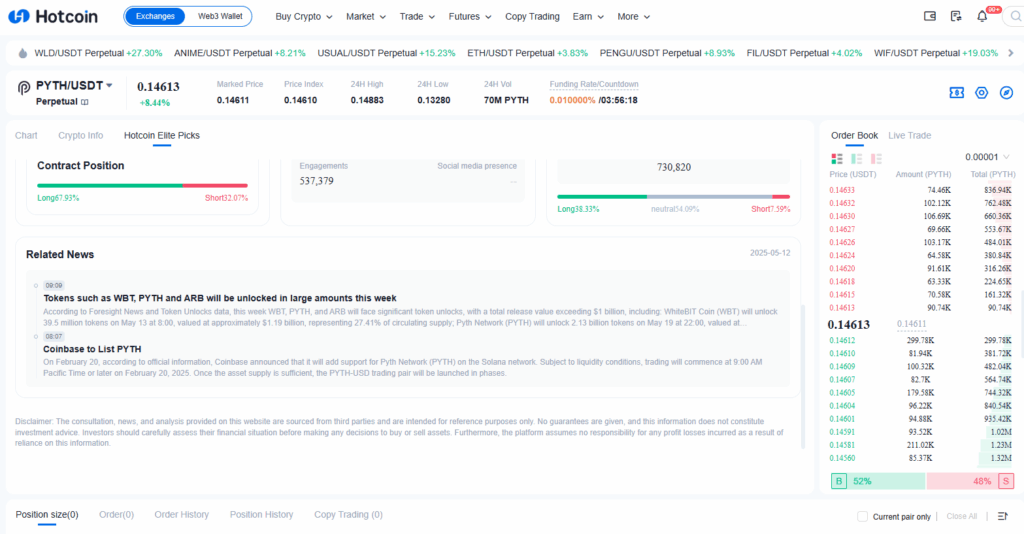Open USUAL/USDT Perpetual ticker link
Screen dimensions: 1024x534
387,53
